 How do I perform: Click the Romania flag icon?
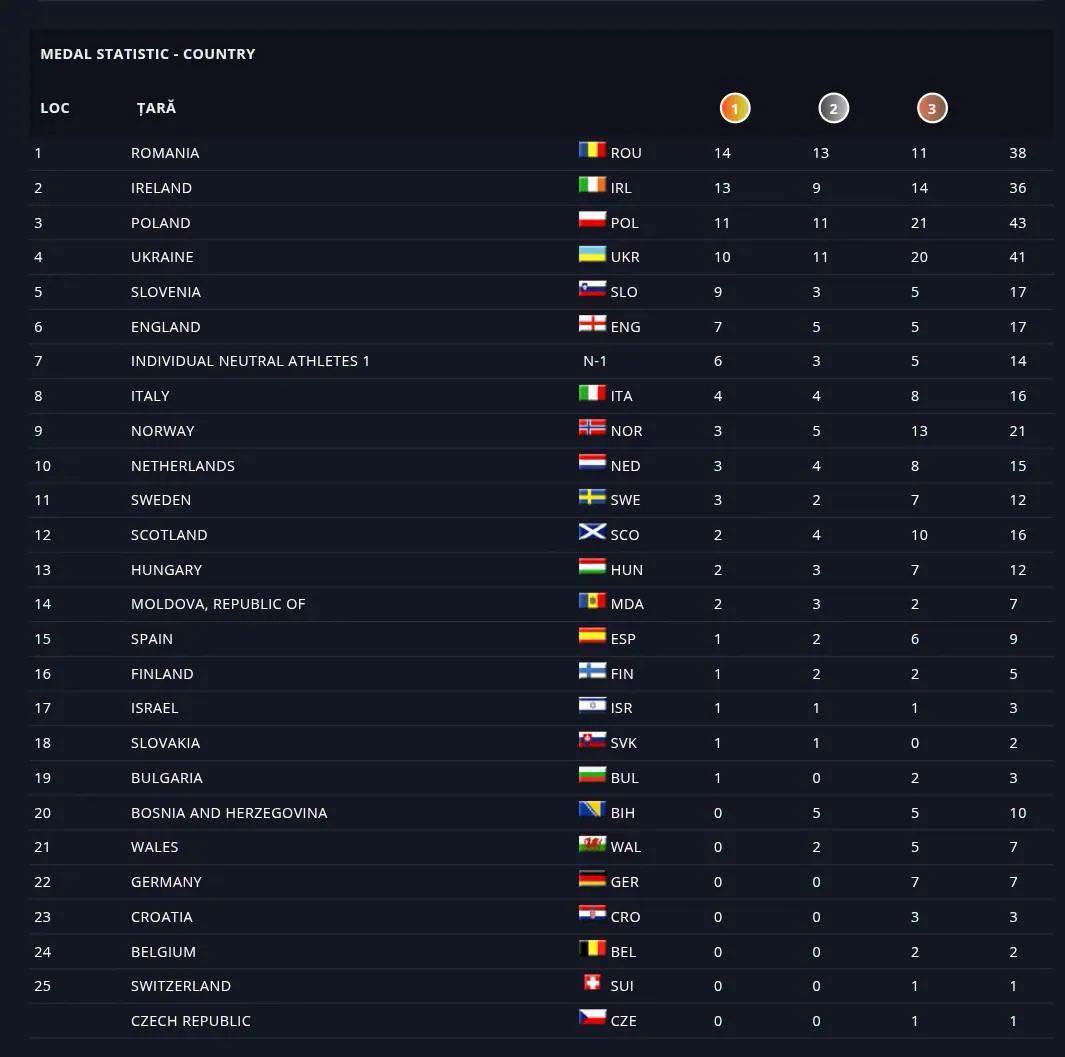click(x=592, y=151)
